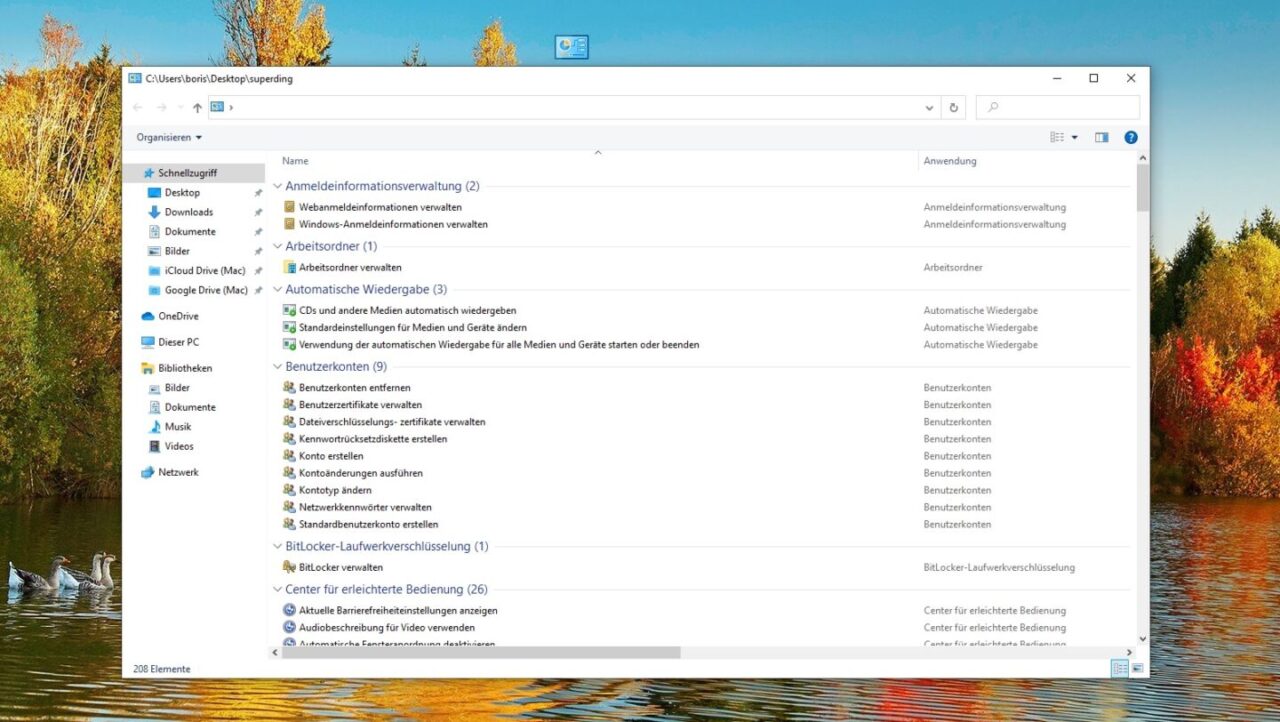Collapse the Automatische Wiedergabe section

277,289
